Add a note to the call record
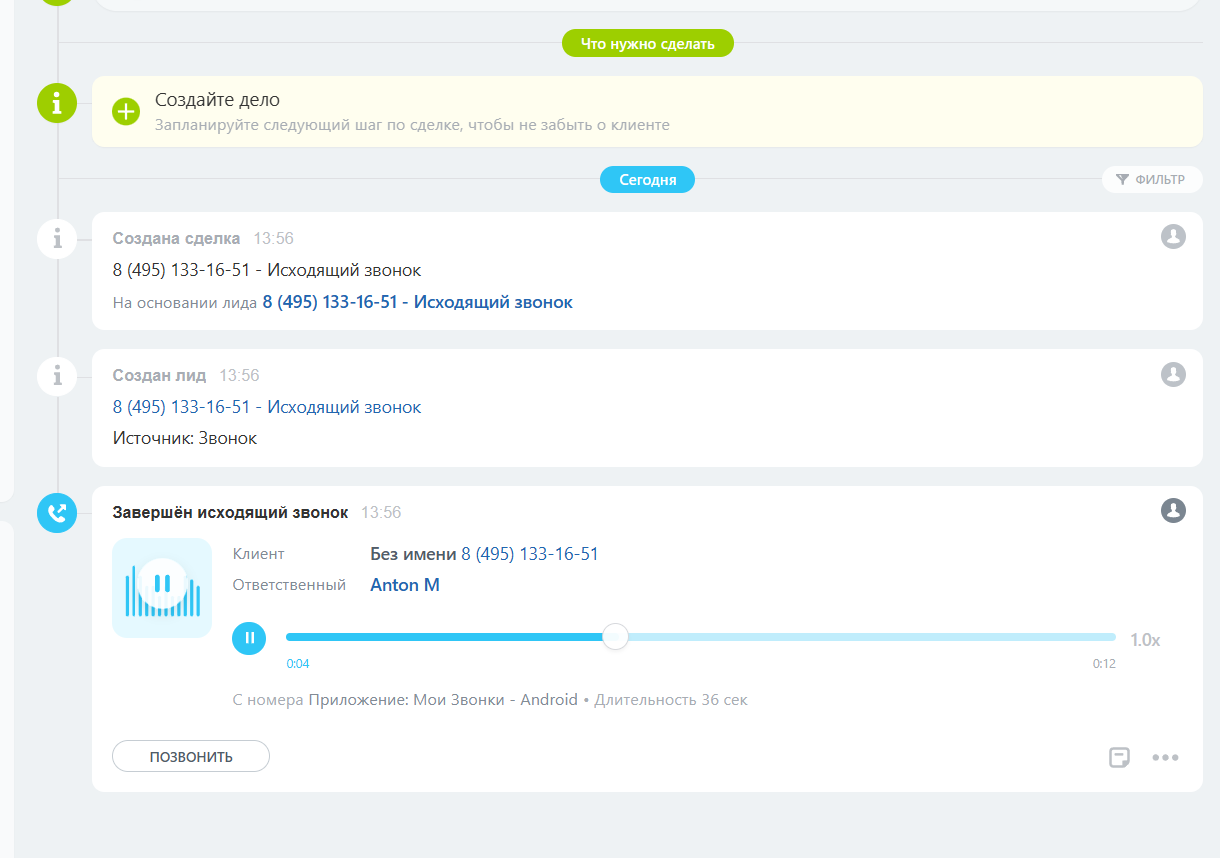Image resolution: width=1220 pixels, height=858 pixels. pos(1120,757)
